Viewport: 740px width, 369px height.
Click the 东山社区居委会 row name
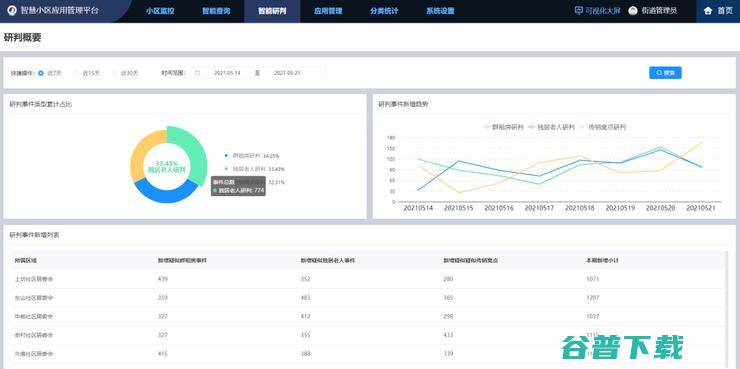click(34, 298)
